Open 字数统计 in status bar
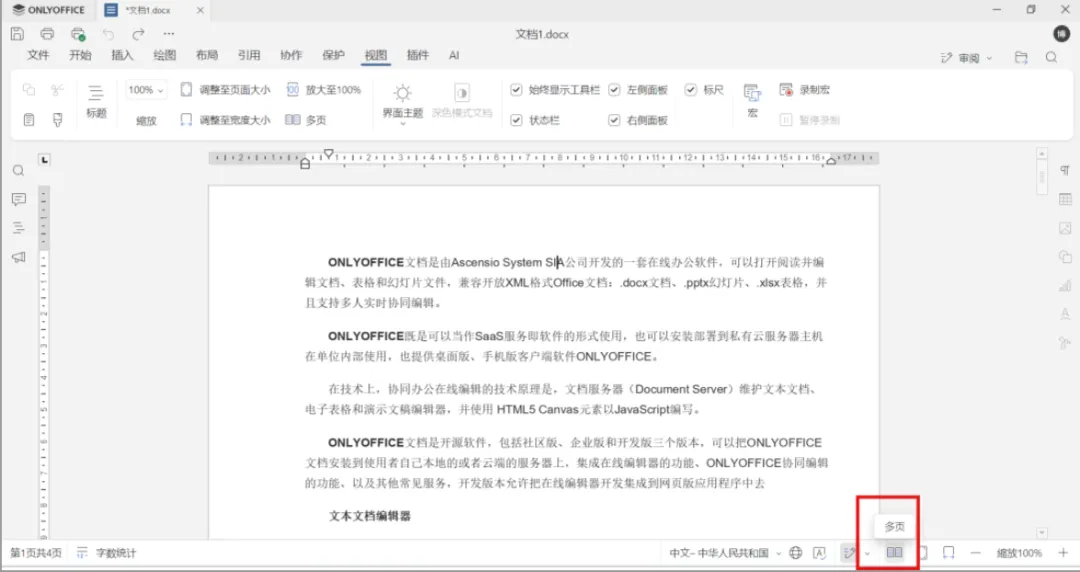The height and width of the screenshot is (572, 1080). click(106, 553)
